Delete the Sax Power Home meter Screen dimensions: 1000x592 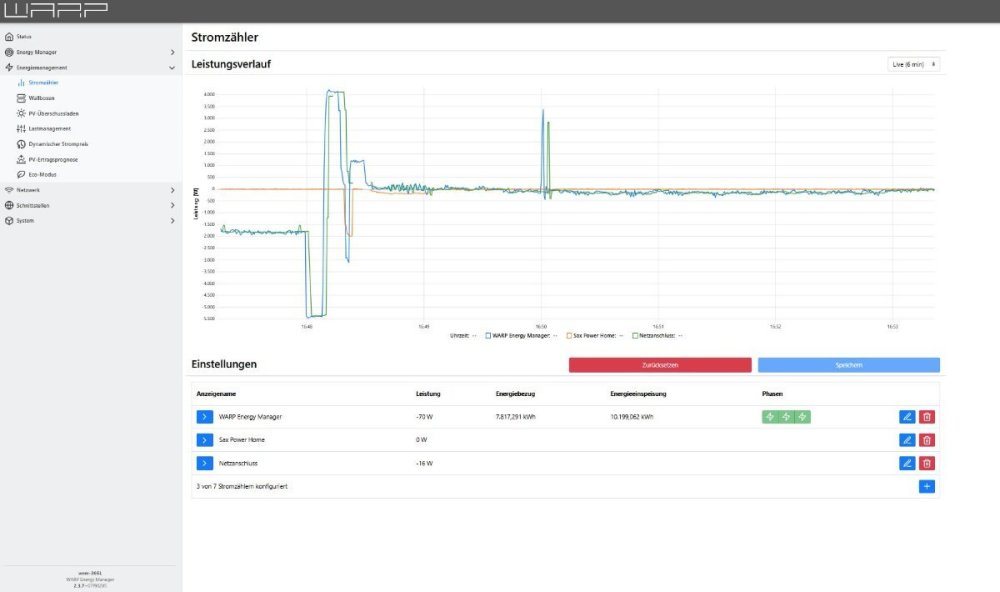pos(927,440)
